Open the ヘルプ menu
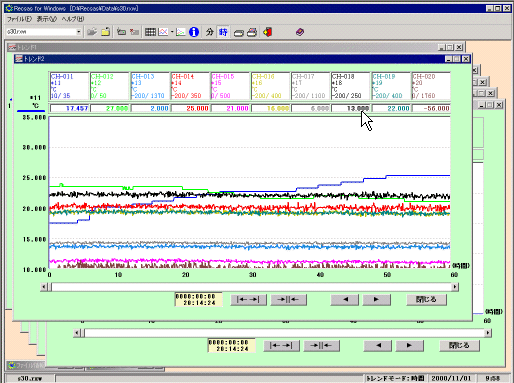This screenshot has width=514, height=383. pyautogui.click(x=73, y=19)
